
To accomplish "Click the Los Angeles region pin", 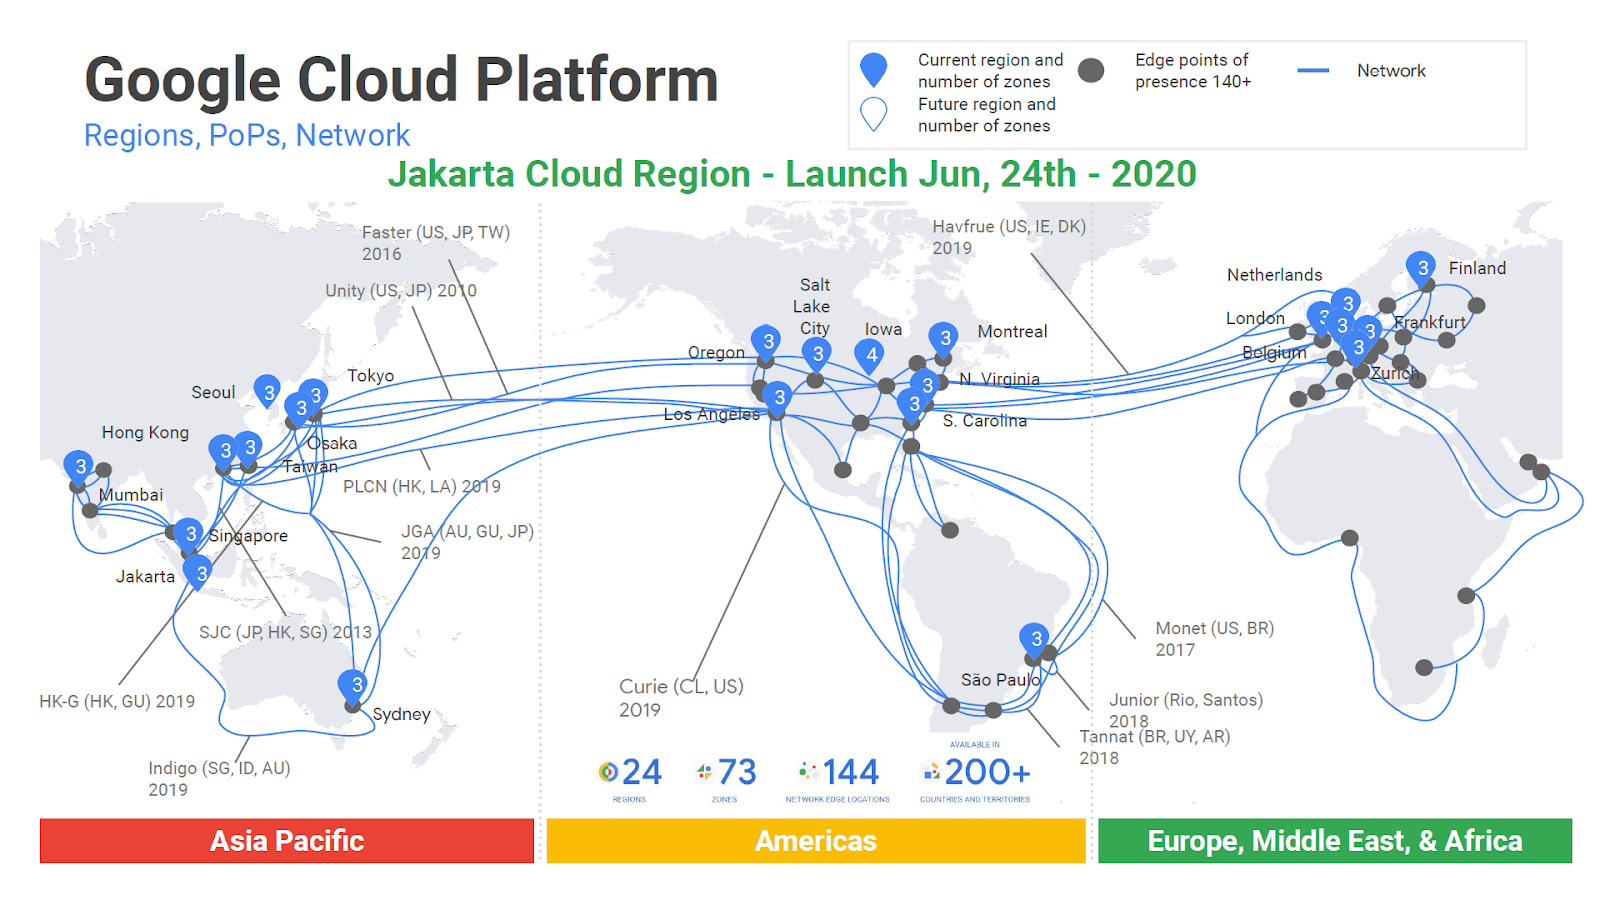I will [x=777, y=398].
